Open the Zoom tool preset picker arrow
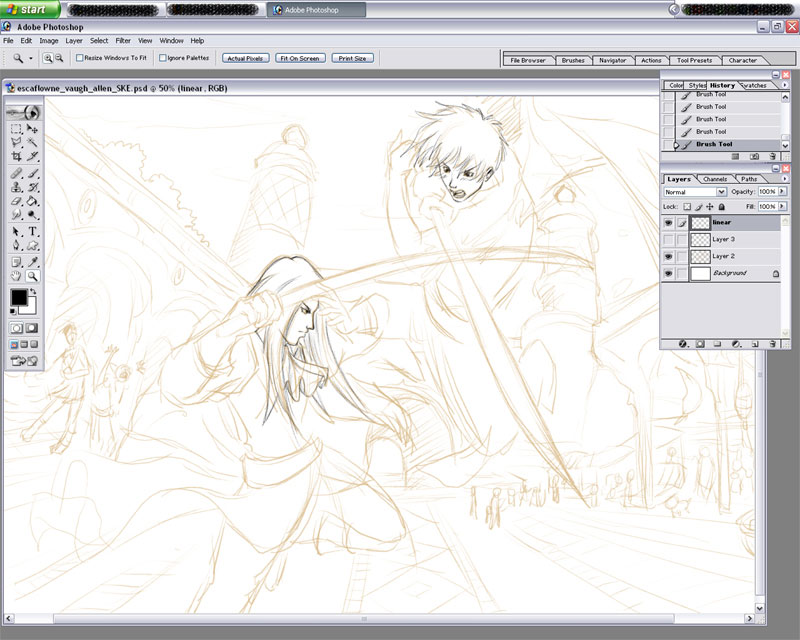Screen dimensions: 800x640 click(31, 59)
